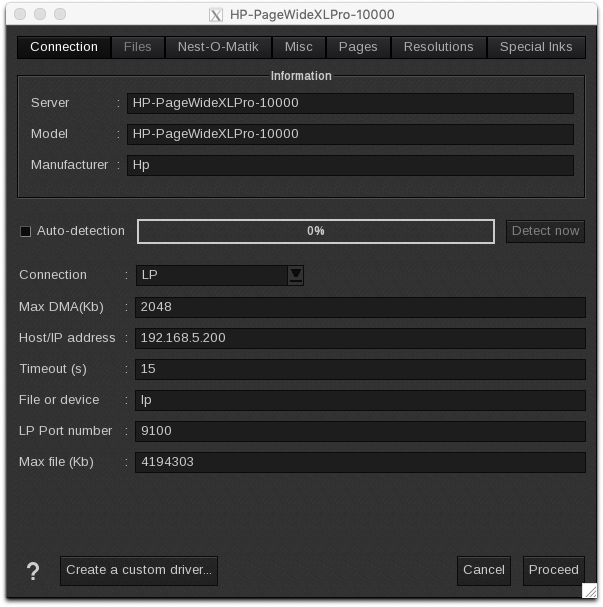Focus the Server name field
603x607 pixels.
click(x=350, y=103)
